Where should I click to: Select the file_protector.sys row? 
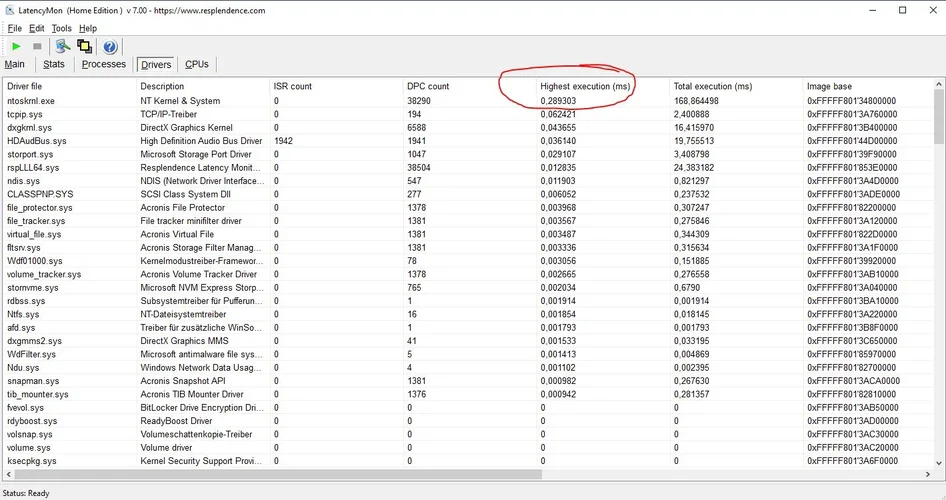pos(468,207)
